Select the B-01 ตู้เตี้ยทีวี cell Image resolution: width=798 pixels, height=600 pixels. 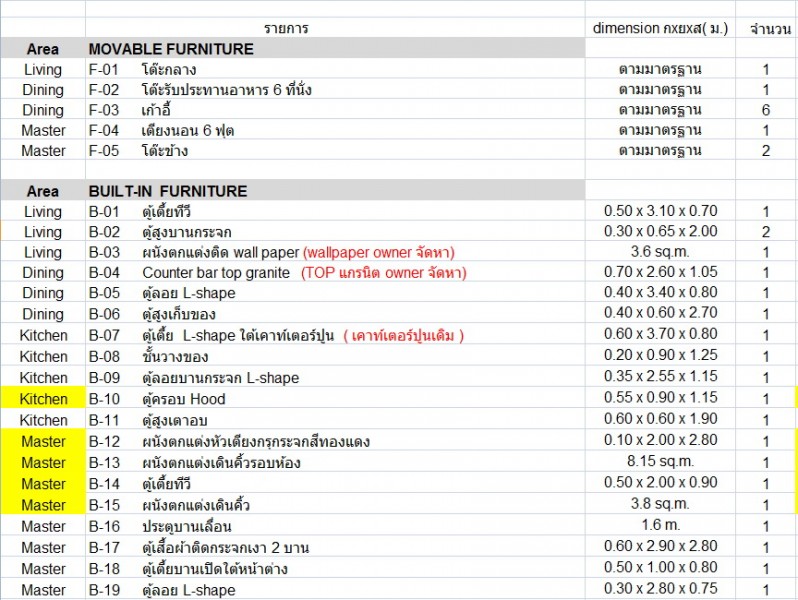(335, 211)
